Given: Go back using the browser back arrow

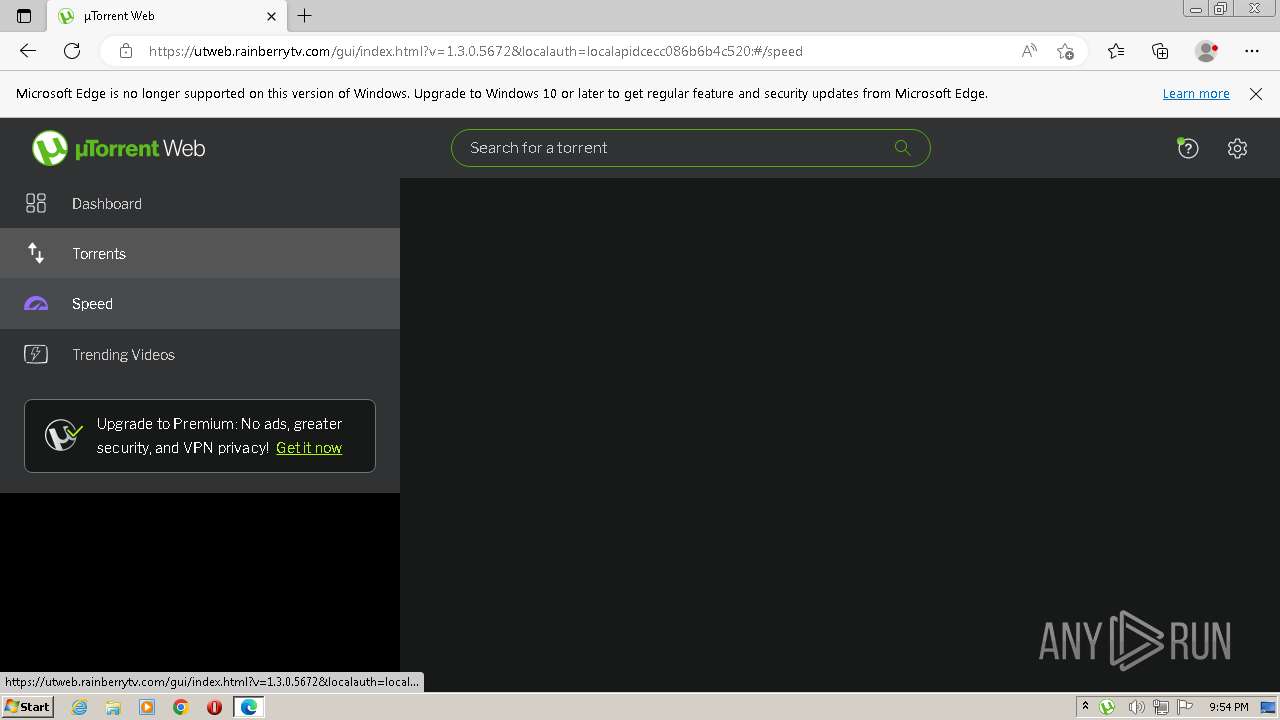Looking at the screenshot, I should pyautogui.click(x=28, y=51).
